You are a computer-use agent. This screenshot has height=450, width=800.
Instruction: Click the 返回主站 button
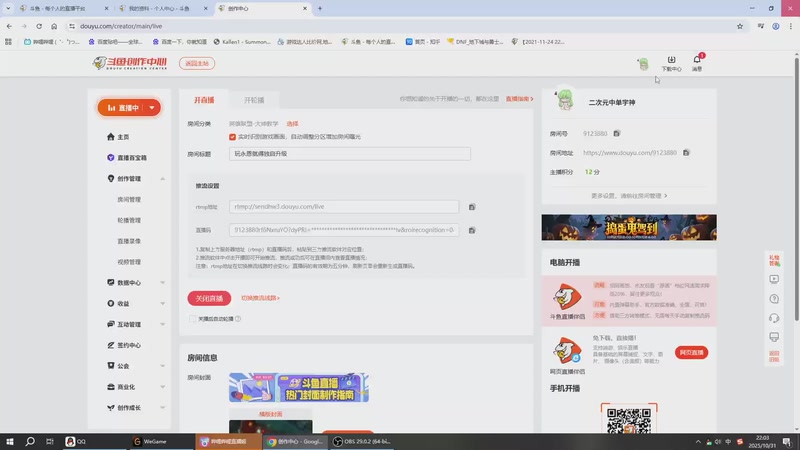pyautogui.click(x=197, y=63)
